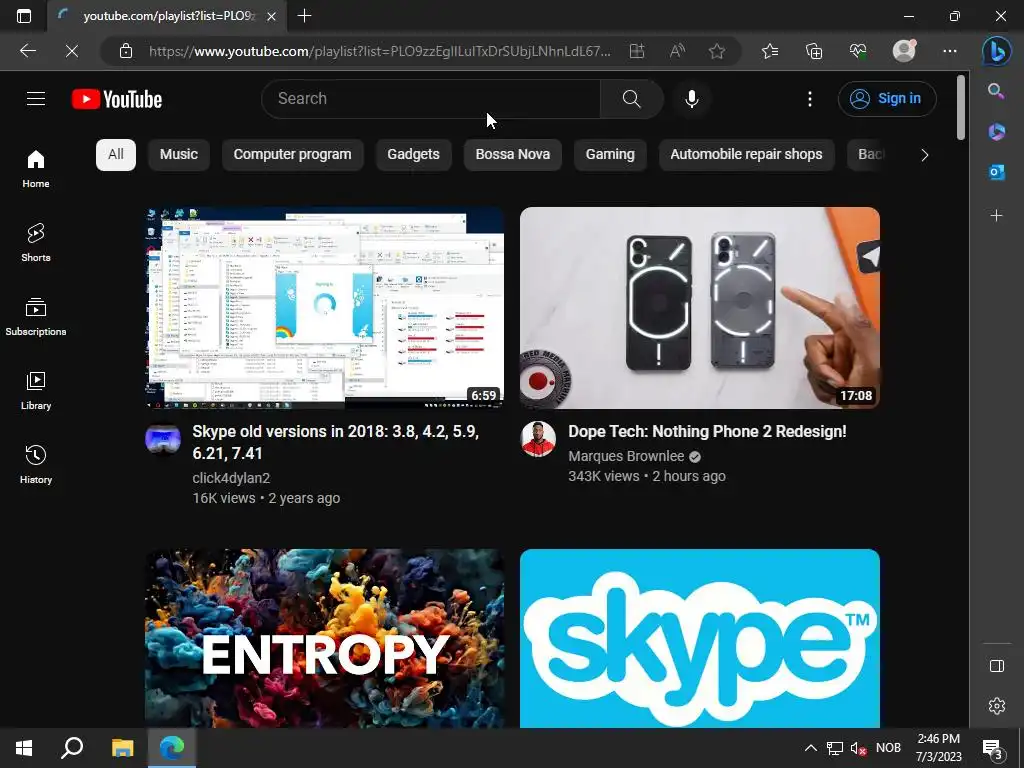Open title Skype old versions in 2018
The image size is (1024, 768).
pyautogui.click(x=336, y=442)
